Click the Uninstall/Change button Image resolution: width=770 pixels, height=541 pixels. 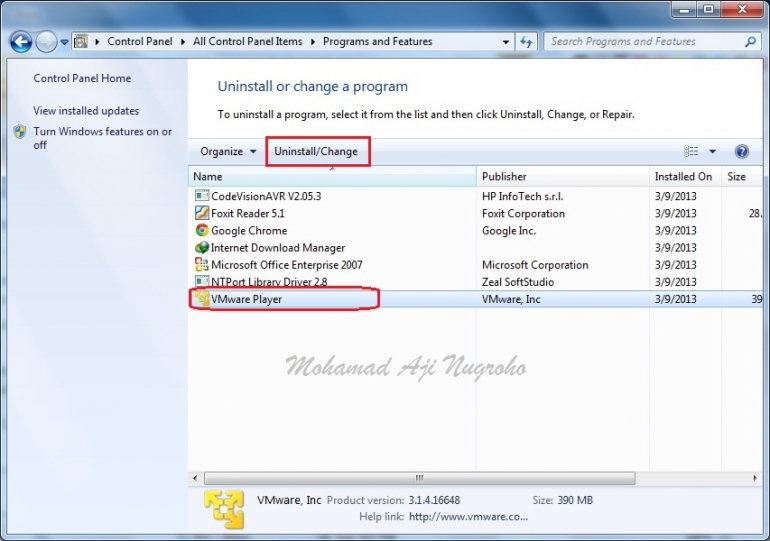[316, 151]
